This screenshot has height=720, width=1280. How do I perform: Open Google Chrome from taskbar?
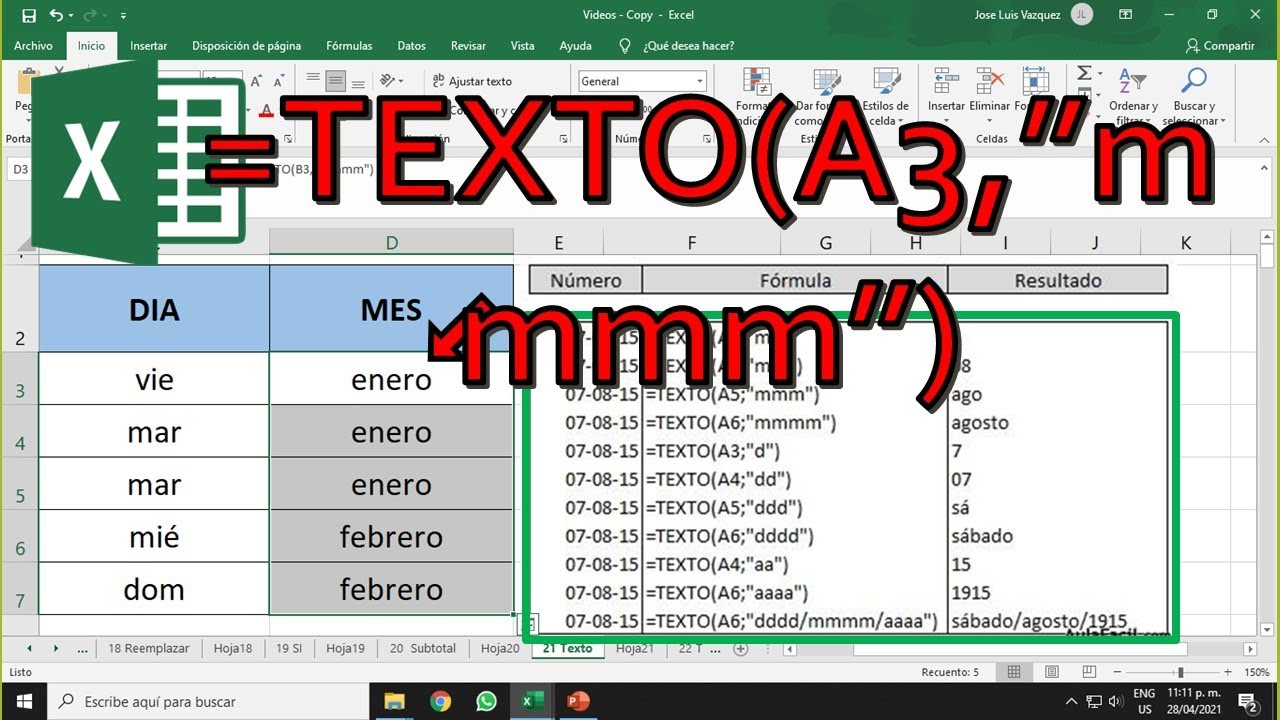[x=440, y=701]
